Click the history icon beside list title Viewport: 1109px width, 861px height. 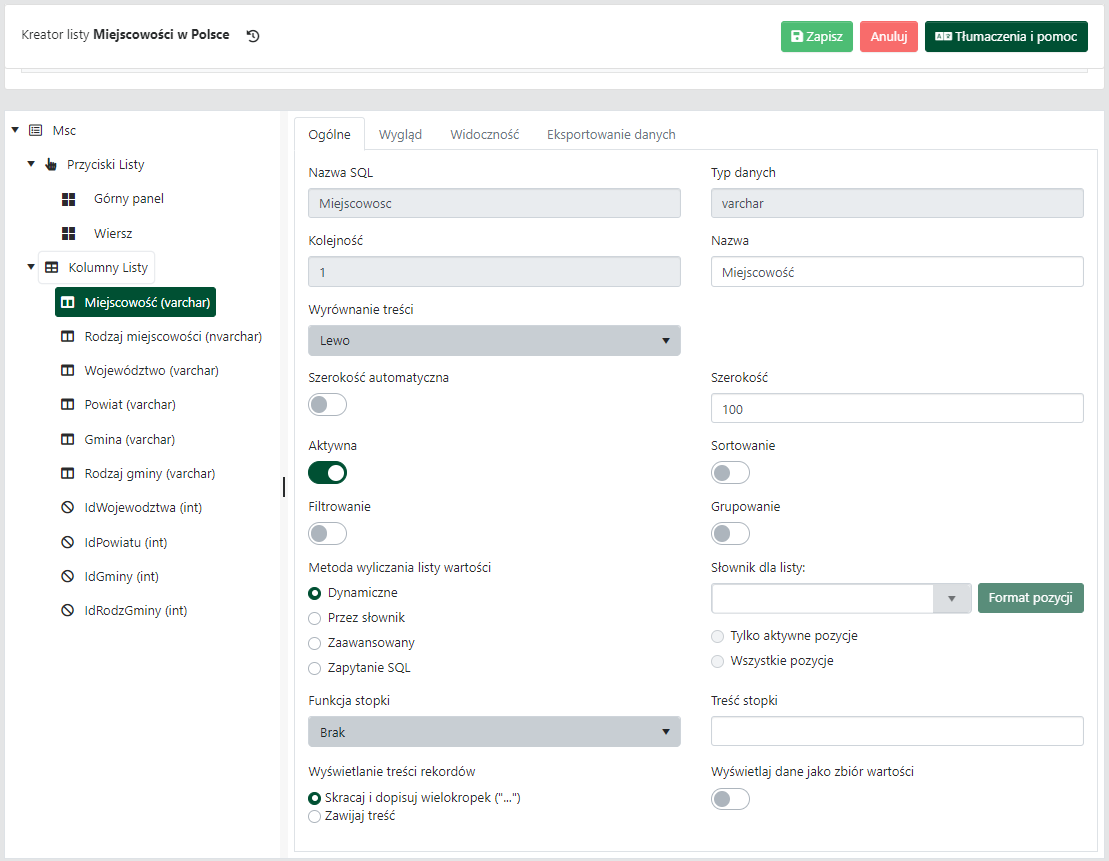coord(253,36)
